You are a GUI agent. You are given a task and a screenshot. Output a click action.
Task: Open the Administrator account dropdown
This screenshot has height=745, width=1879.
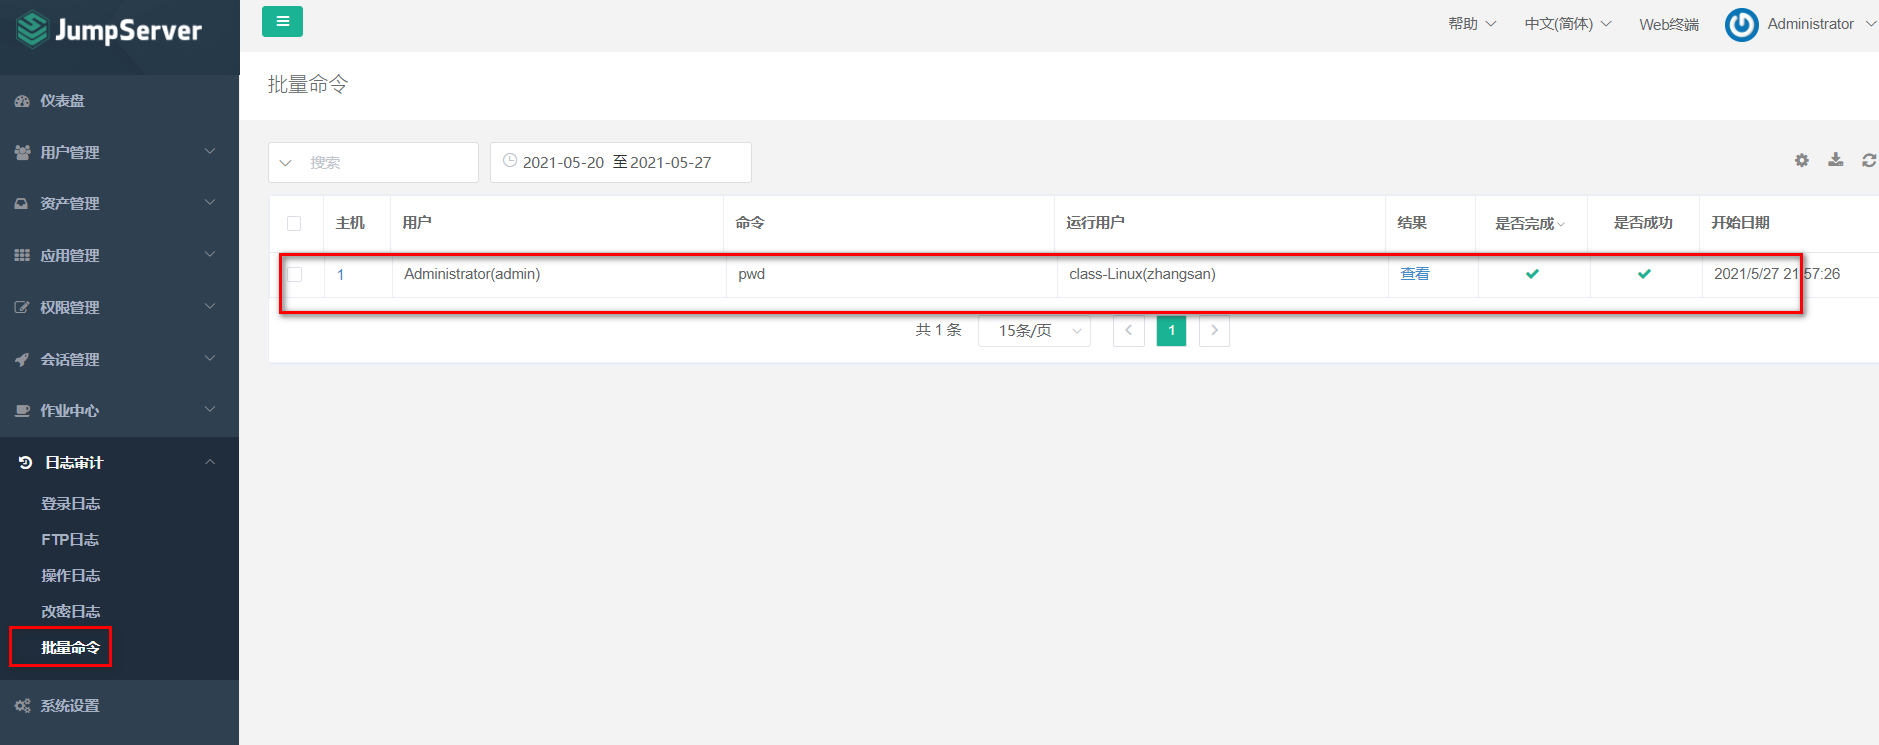tap(1821, 24)
